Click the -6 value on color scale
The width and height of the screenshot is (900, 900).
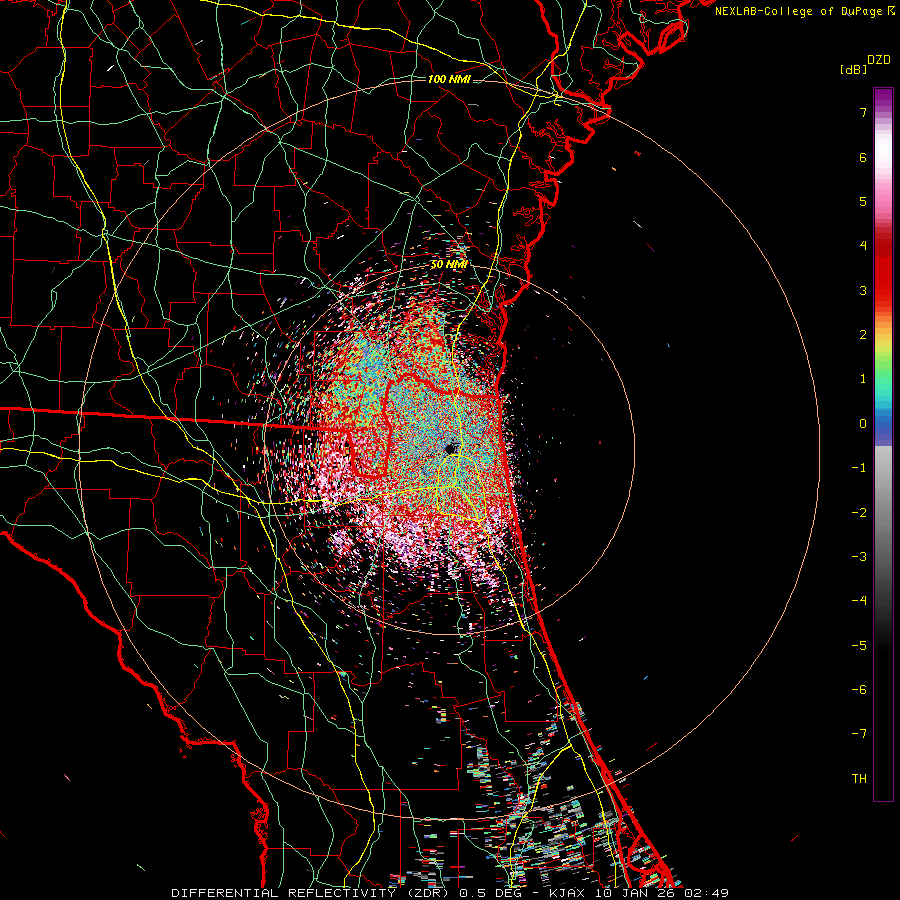coord(859,690)
